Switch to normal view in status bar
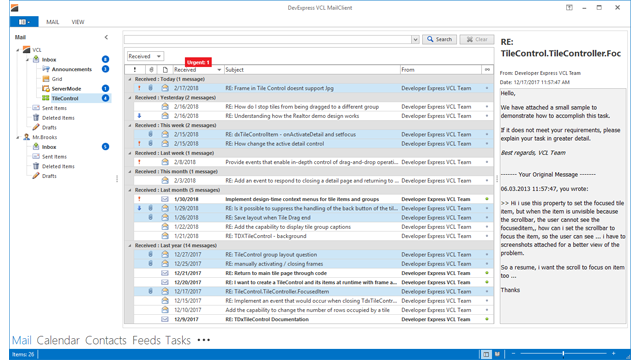The image size is (640, 360). pyautogui.click(x=485, y=354)
